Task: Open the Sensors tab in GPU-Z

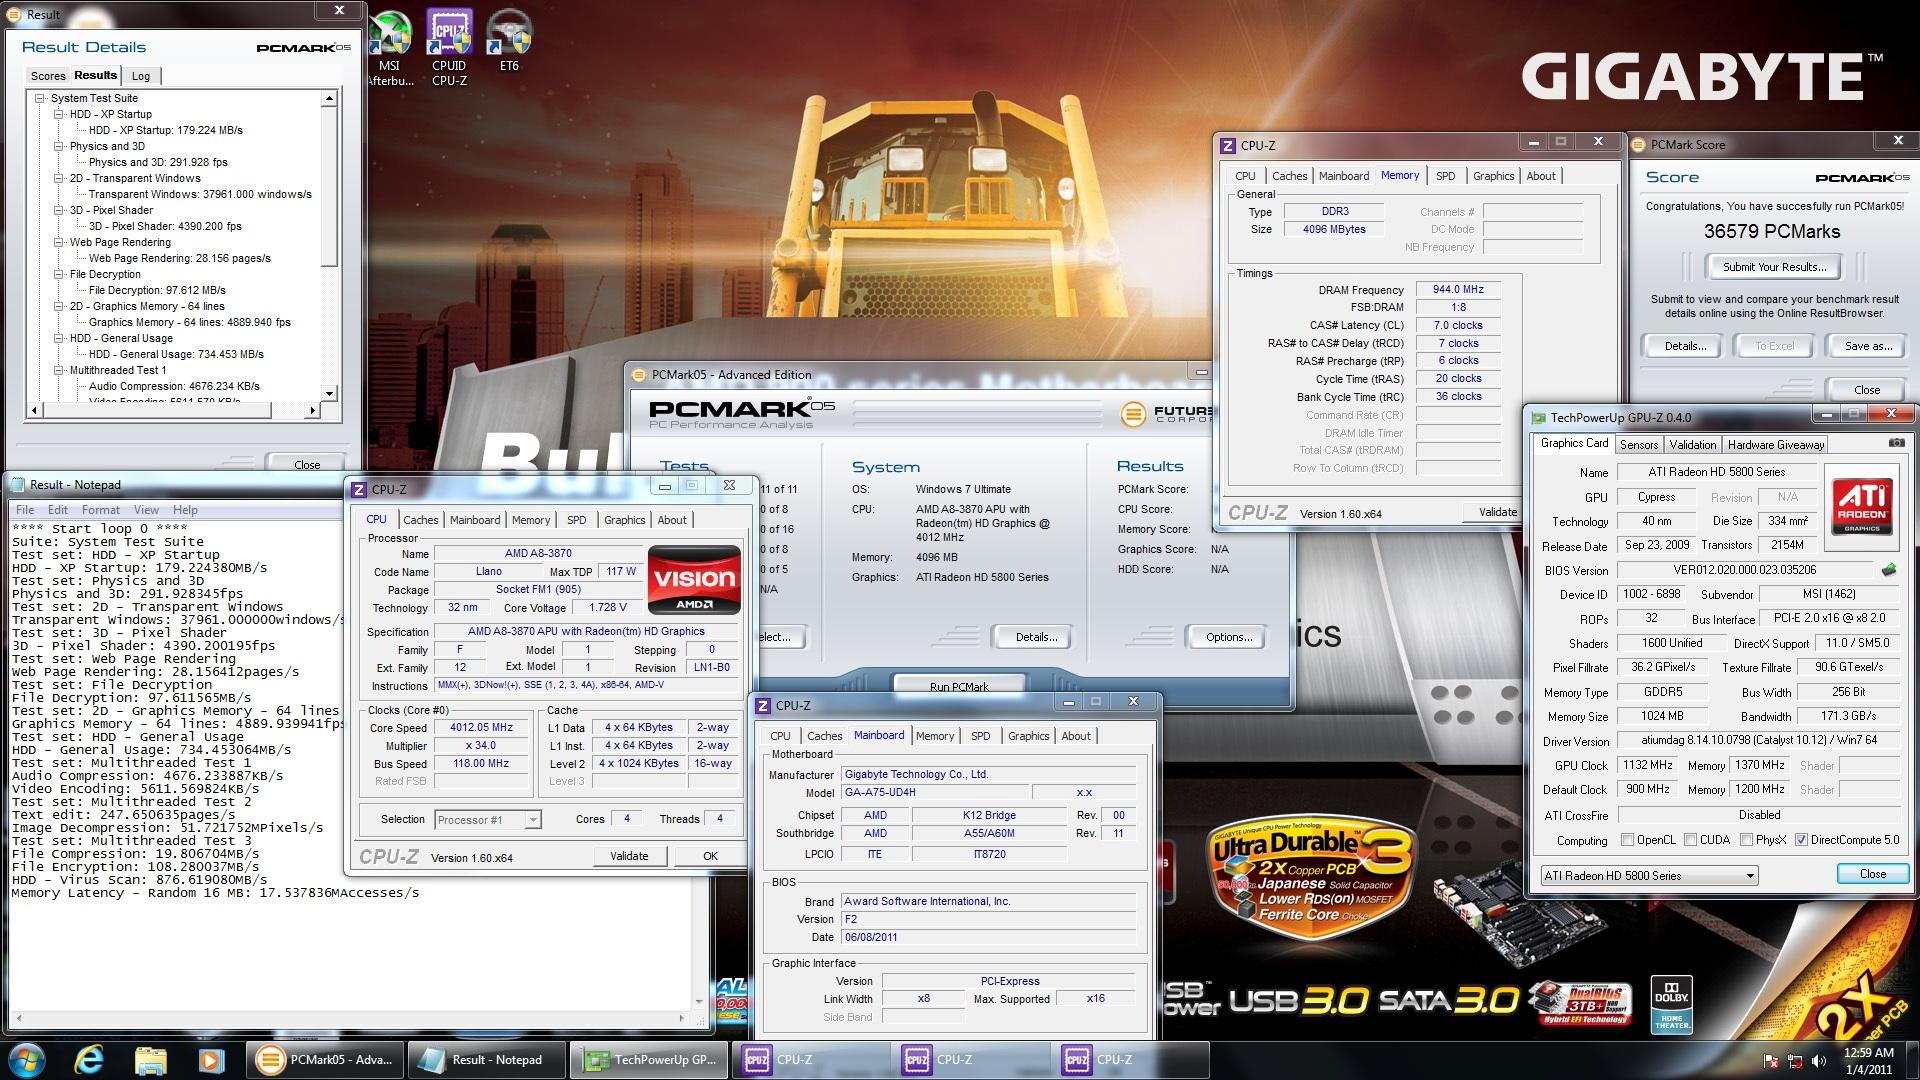Action: click(x=1638, y=444)
